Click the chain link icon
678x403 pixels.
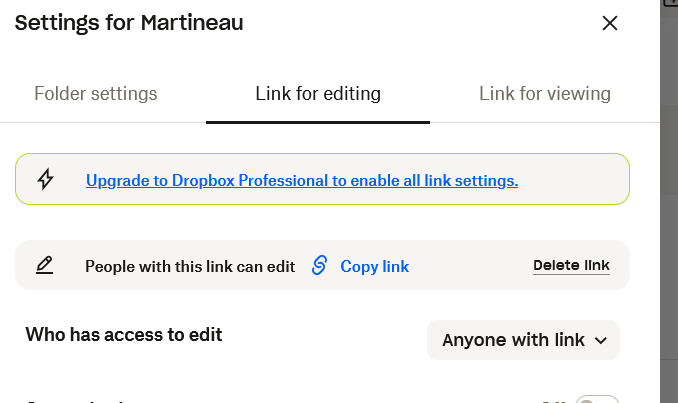319,266
